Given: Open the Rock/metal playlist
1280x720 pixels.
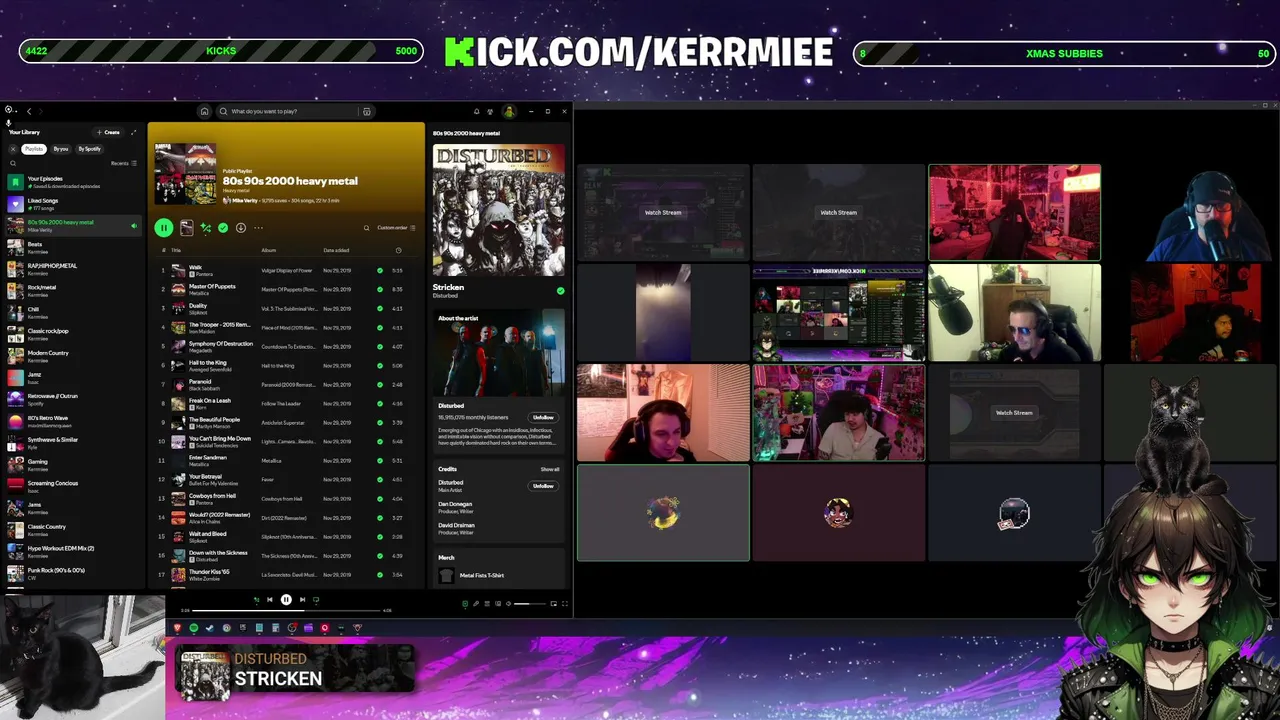Looking at the screenshot, I should [72, 291].
